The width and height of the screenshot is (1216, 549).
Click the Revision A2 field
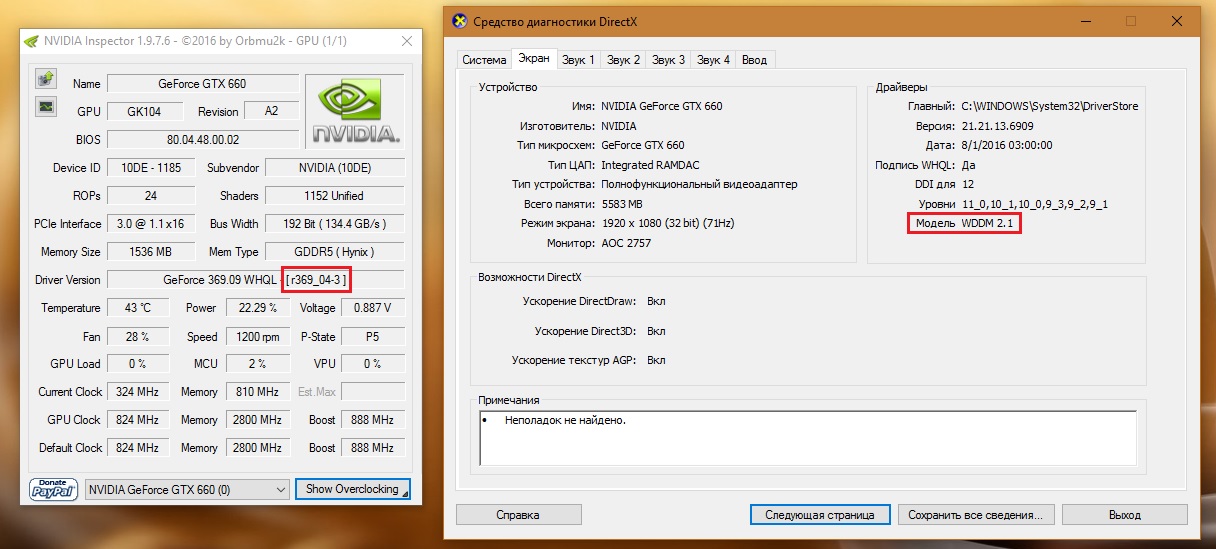(271, 112)
